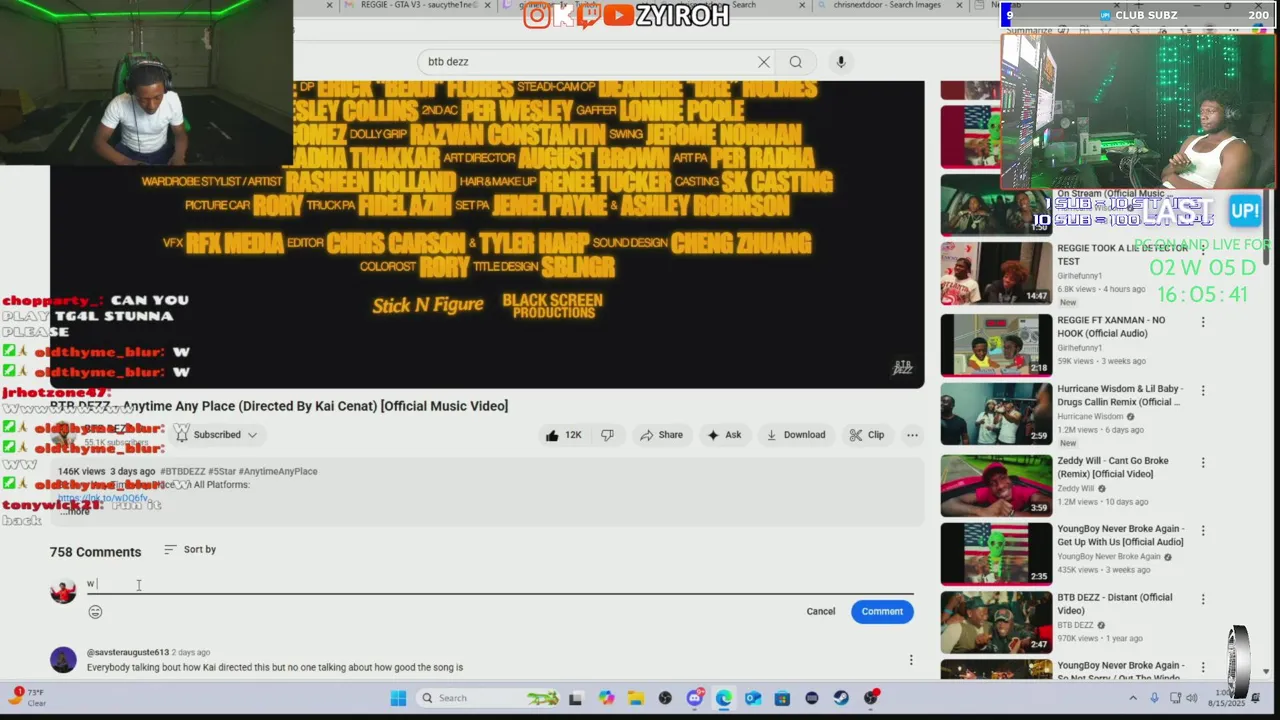Viewport: 1280px width, 720px height.
Task: Expand description with '...more' link
Action: coord(75,511)
